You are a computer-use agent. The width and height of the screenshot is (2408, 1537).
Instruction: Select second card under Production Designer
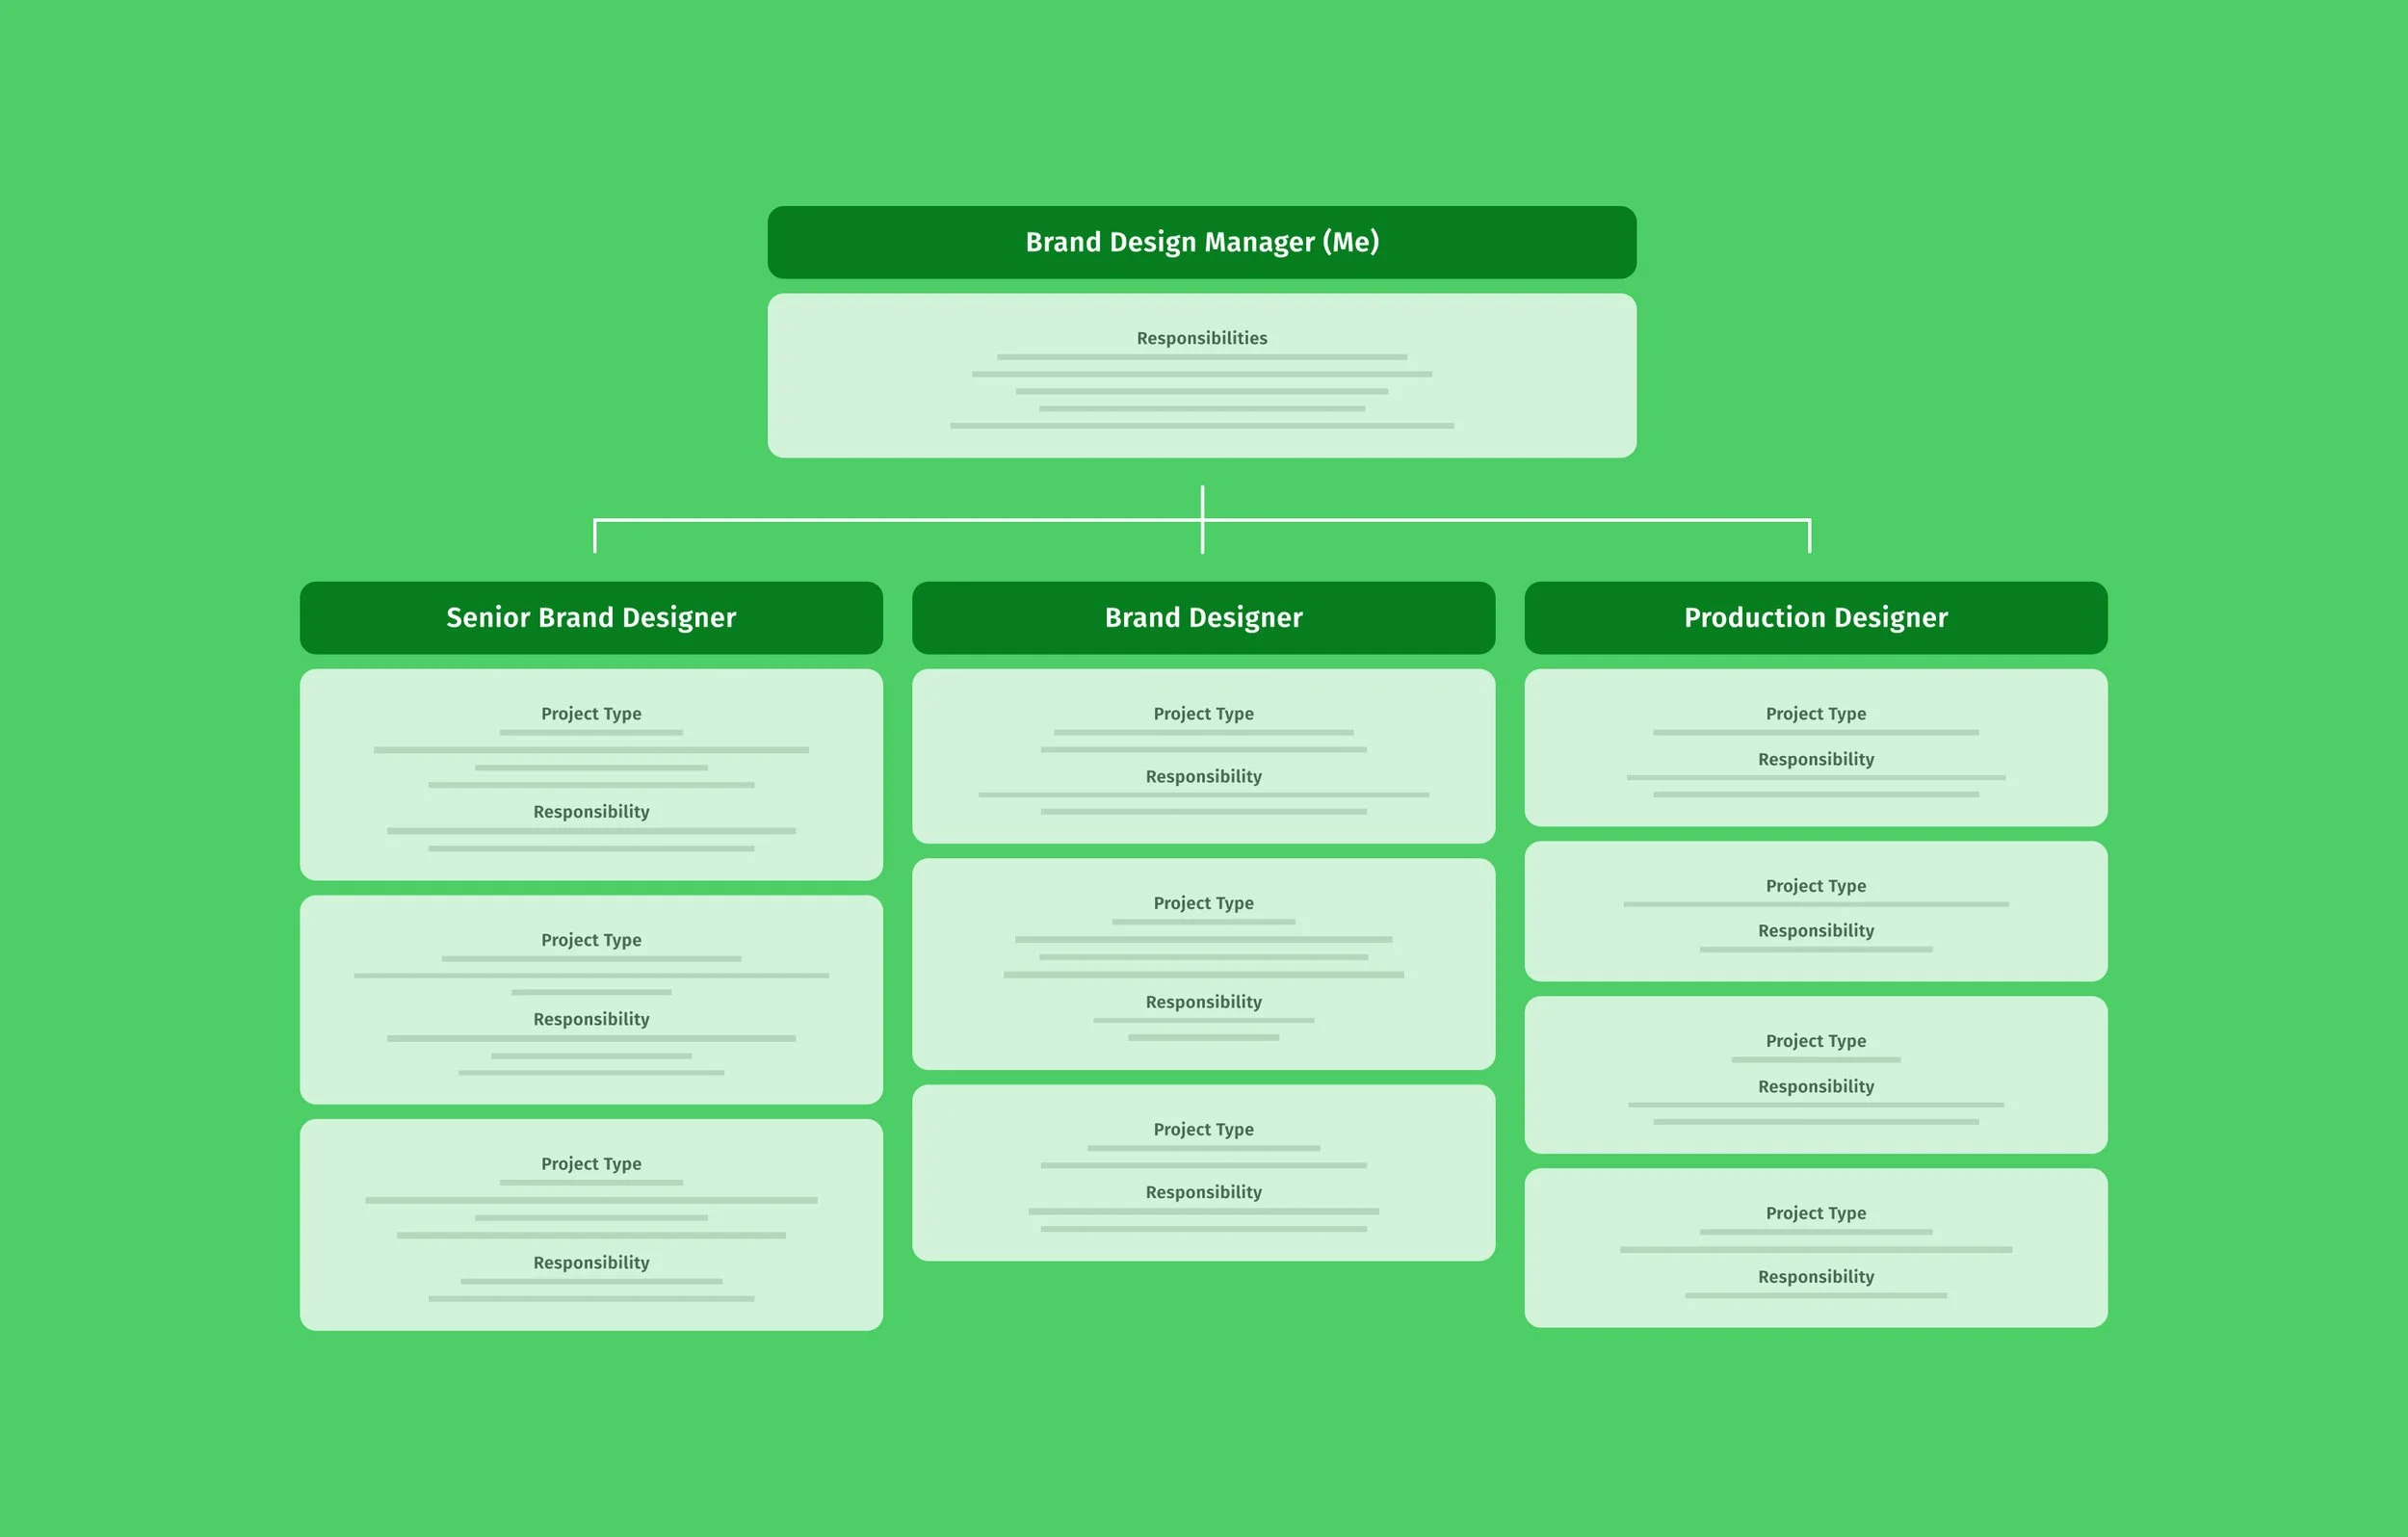point(1815,911)
